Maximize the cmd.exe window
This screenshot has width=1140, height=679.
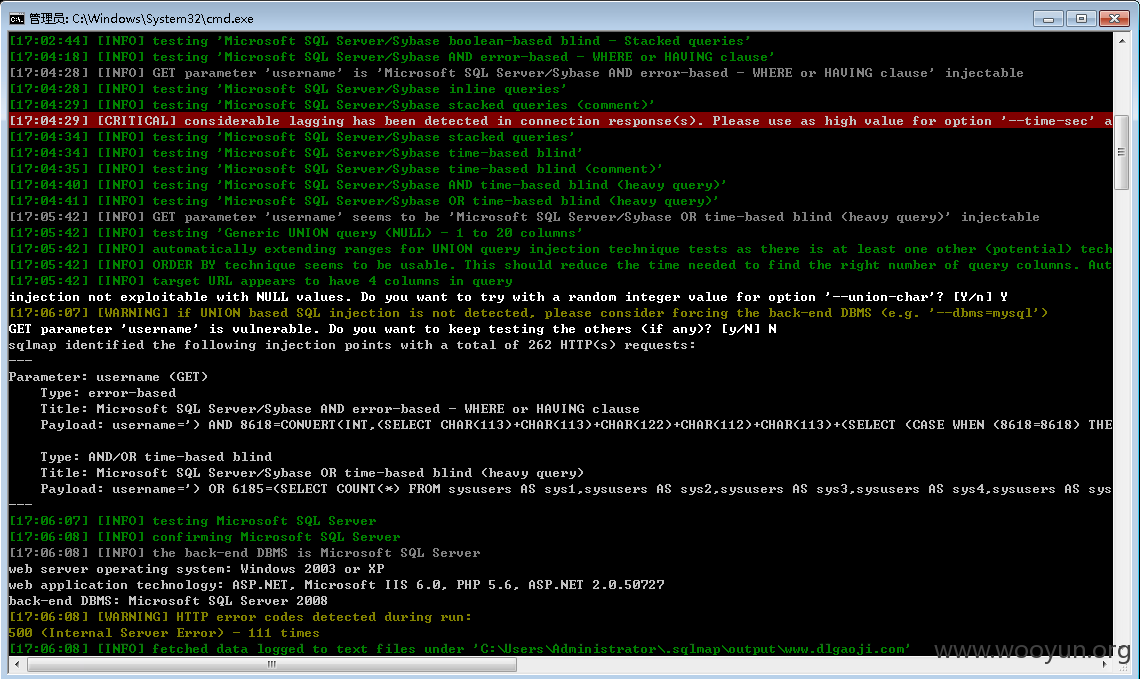point(1081,19)
